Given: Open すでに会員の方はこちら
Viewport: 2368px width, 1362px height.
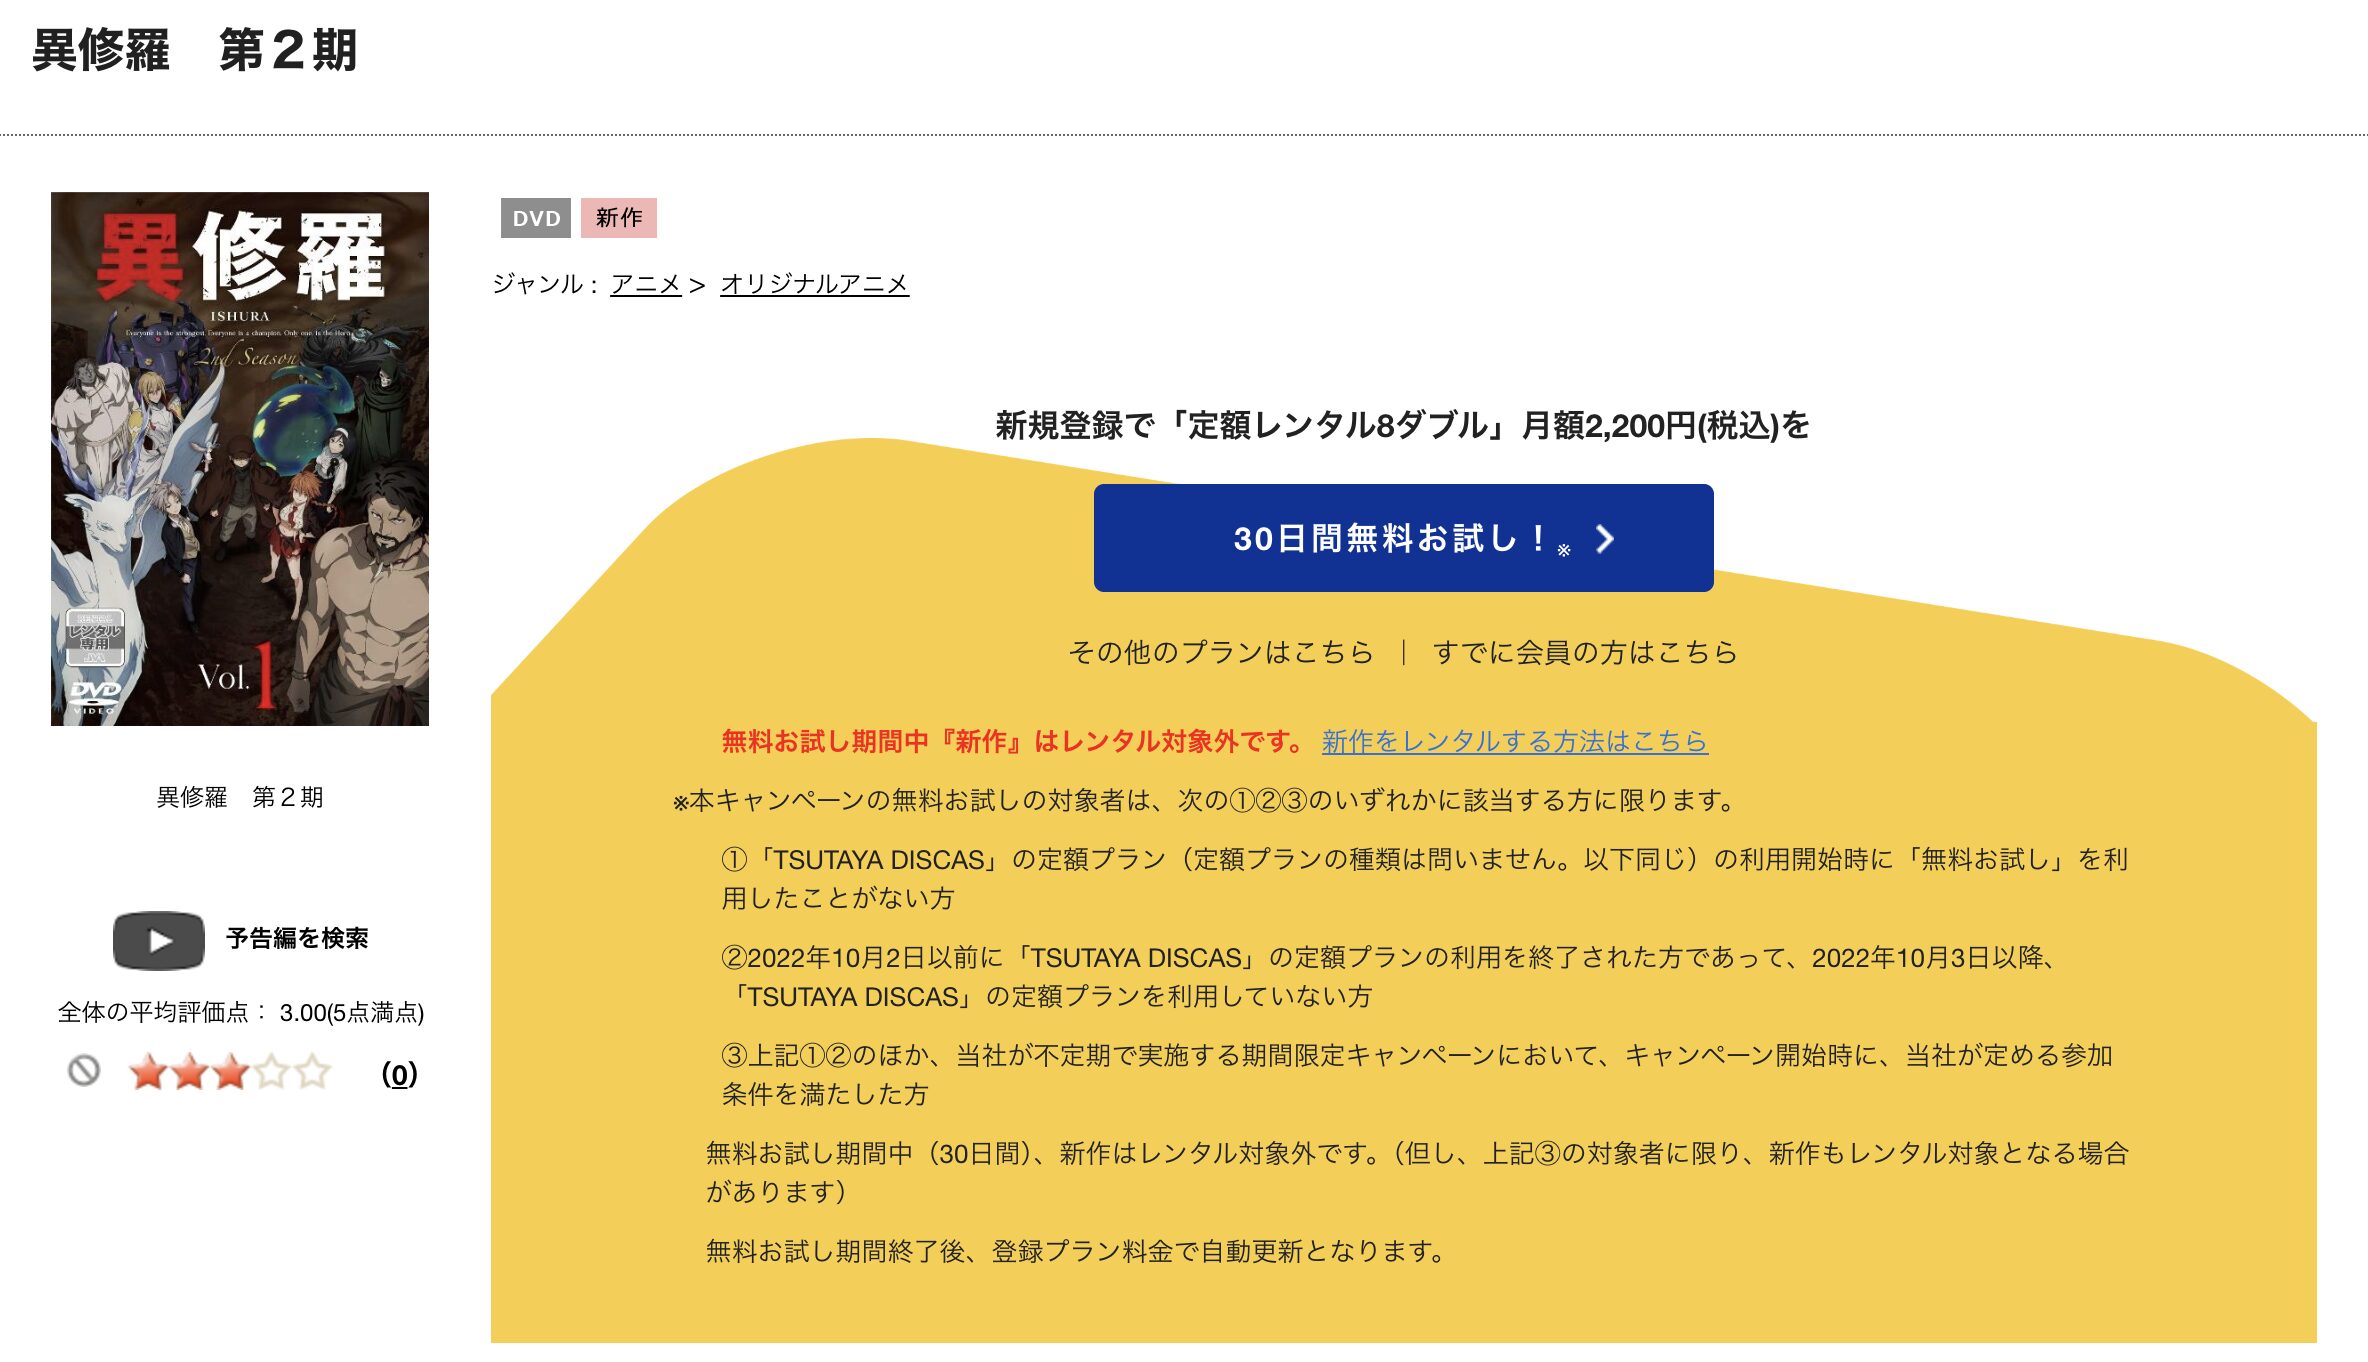Looking at the screenshot, I should pos(1585,652).
